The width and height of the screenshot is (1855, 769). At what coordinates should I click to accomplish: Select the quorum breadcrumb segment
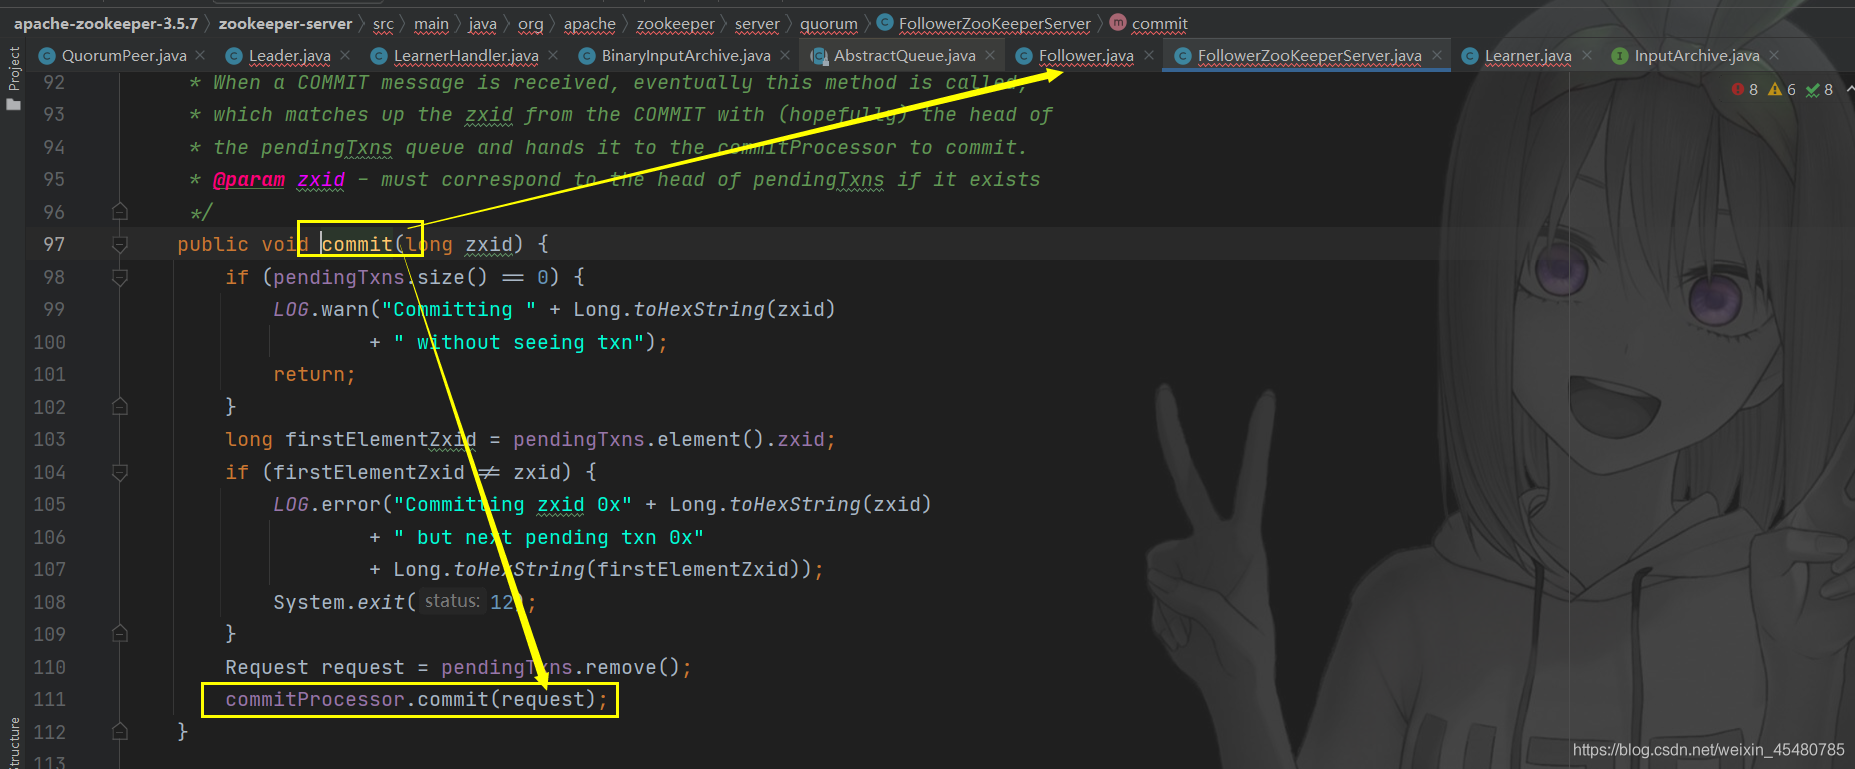(x=828, y=23)
